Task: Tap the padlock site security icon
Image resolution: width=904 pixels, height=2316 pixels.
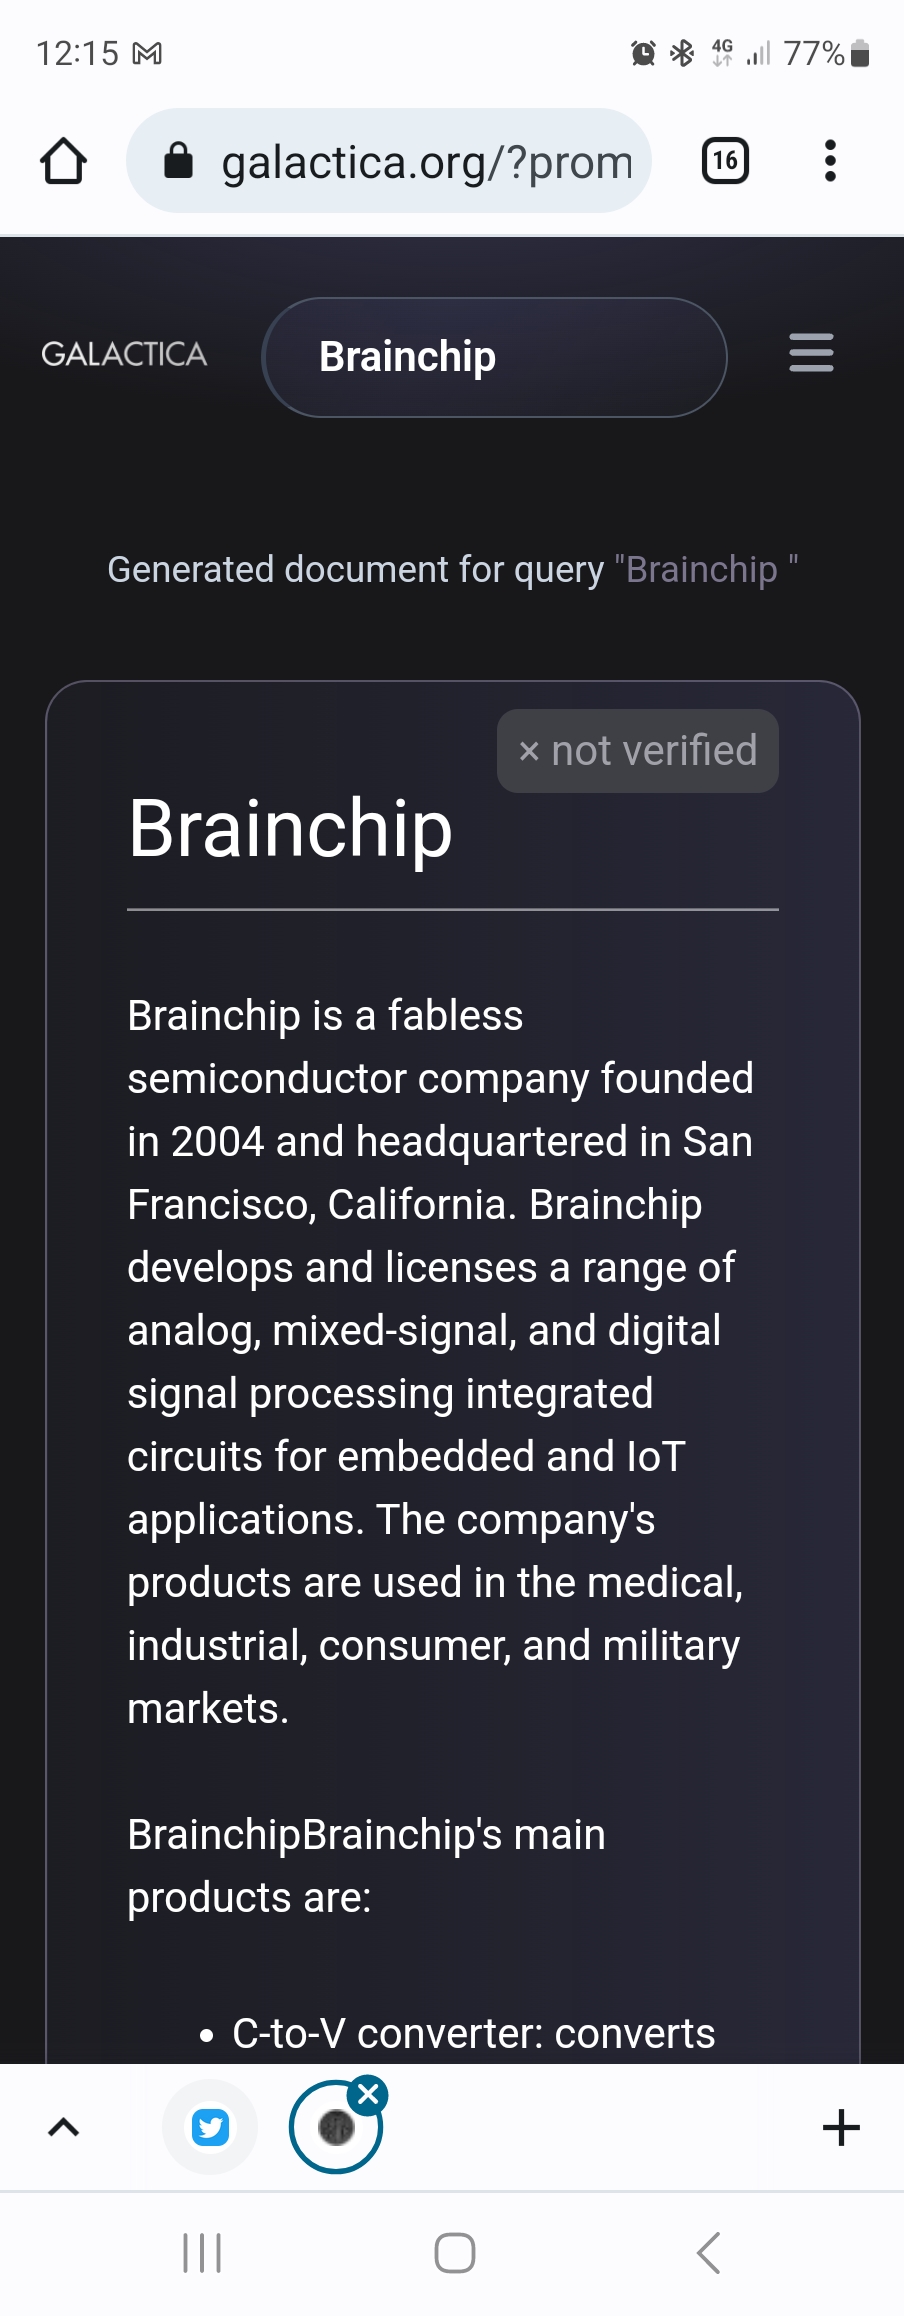Action: pyautogui.click(x=178, y=161)
